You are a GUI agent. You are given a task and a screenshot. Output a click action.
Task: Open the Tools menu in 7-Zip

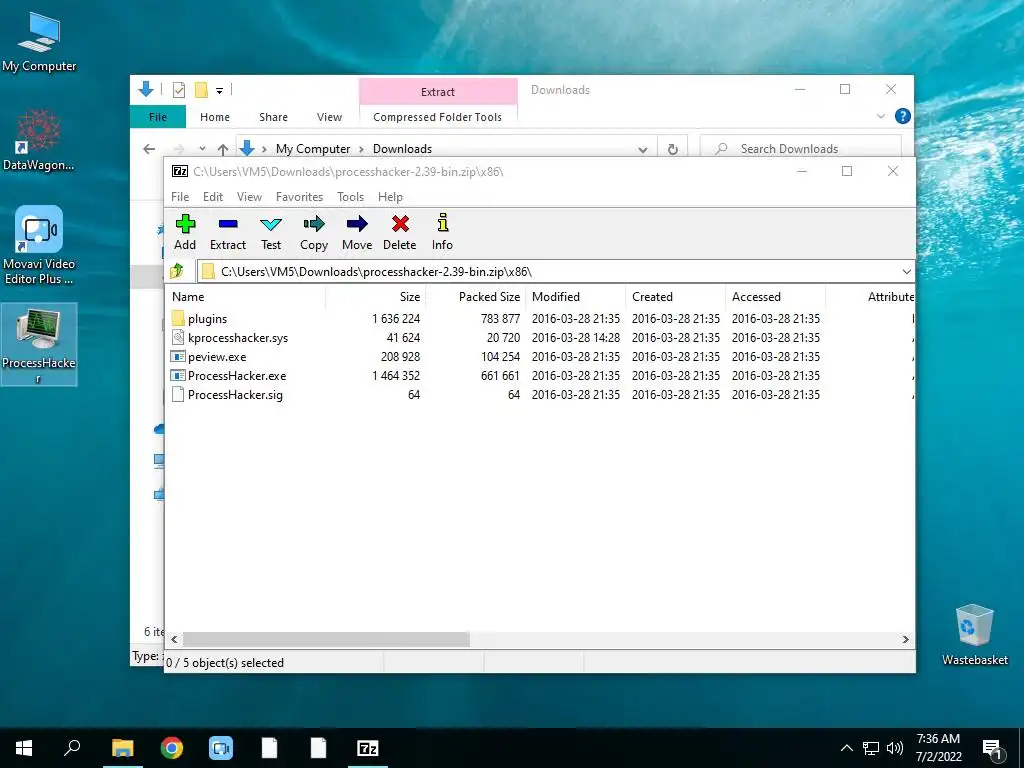(x=350, y=197)
